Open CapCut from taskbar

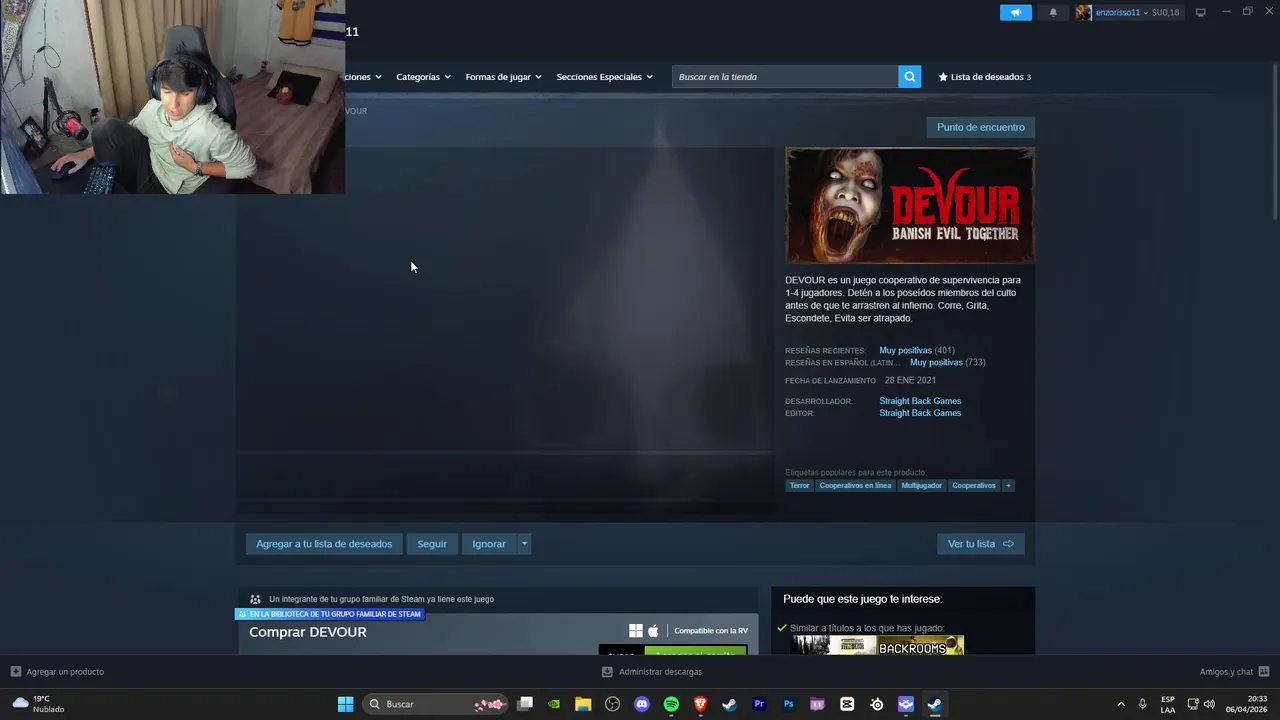(847, 704)
